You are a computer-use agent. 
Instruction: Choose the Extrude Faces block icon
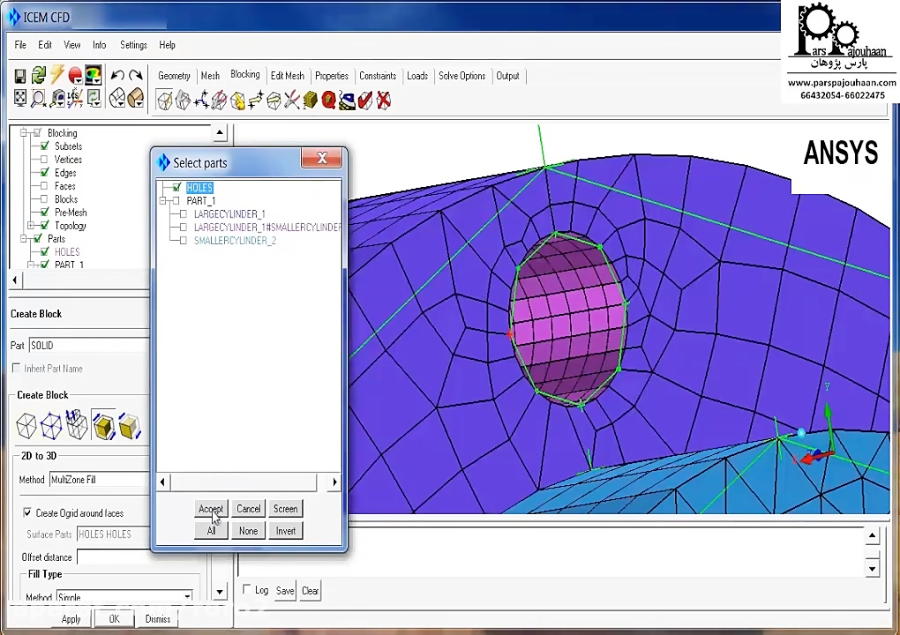(77, 424)
